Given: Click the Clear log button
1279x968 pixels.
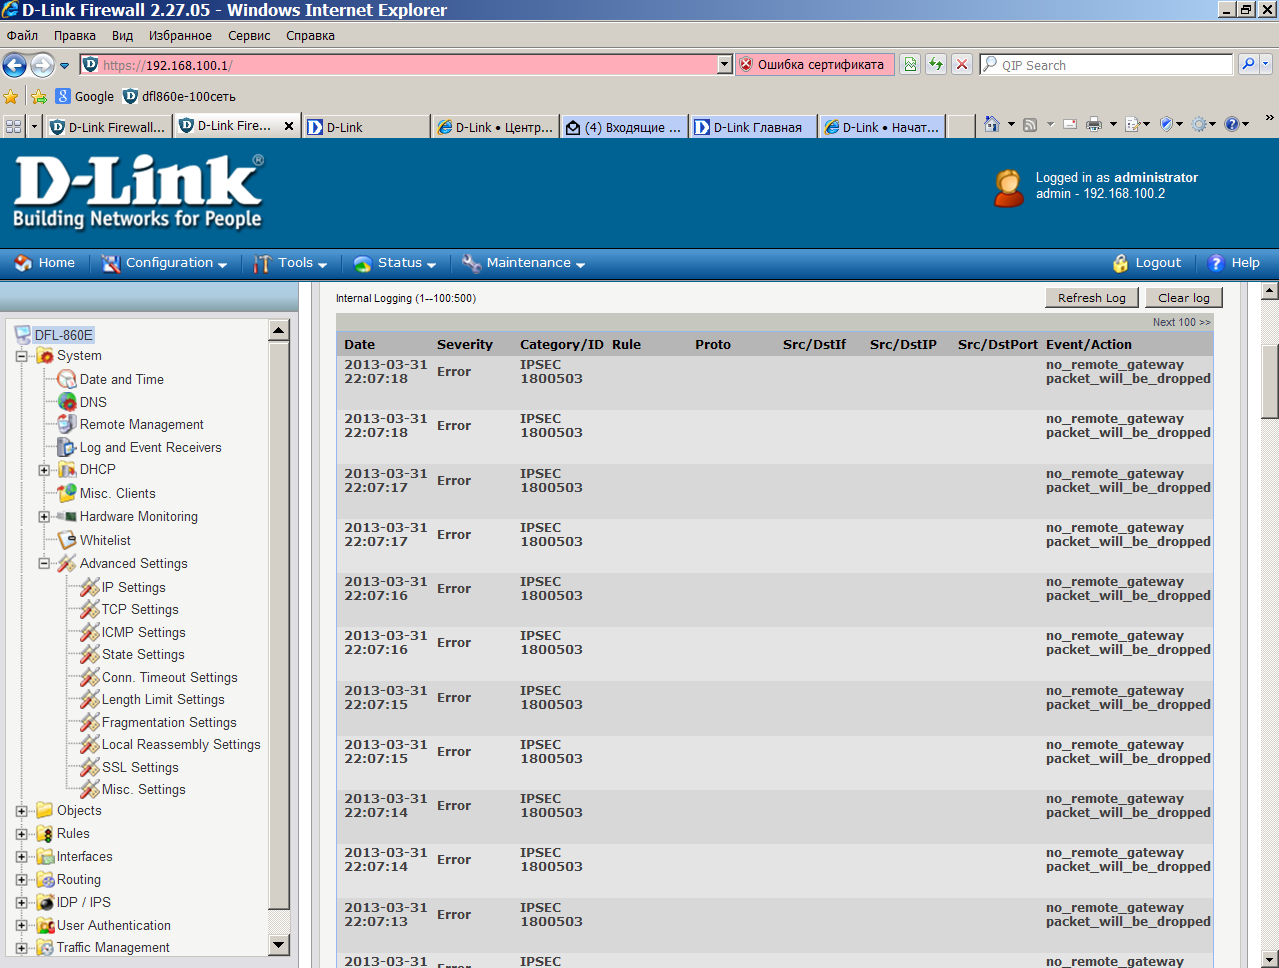Looking at the screenshot, I should [1184, 297].
